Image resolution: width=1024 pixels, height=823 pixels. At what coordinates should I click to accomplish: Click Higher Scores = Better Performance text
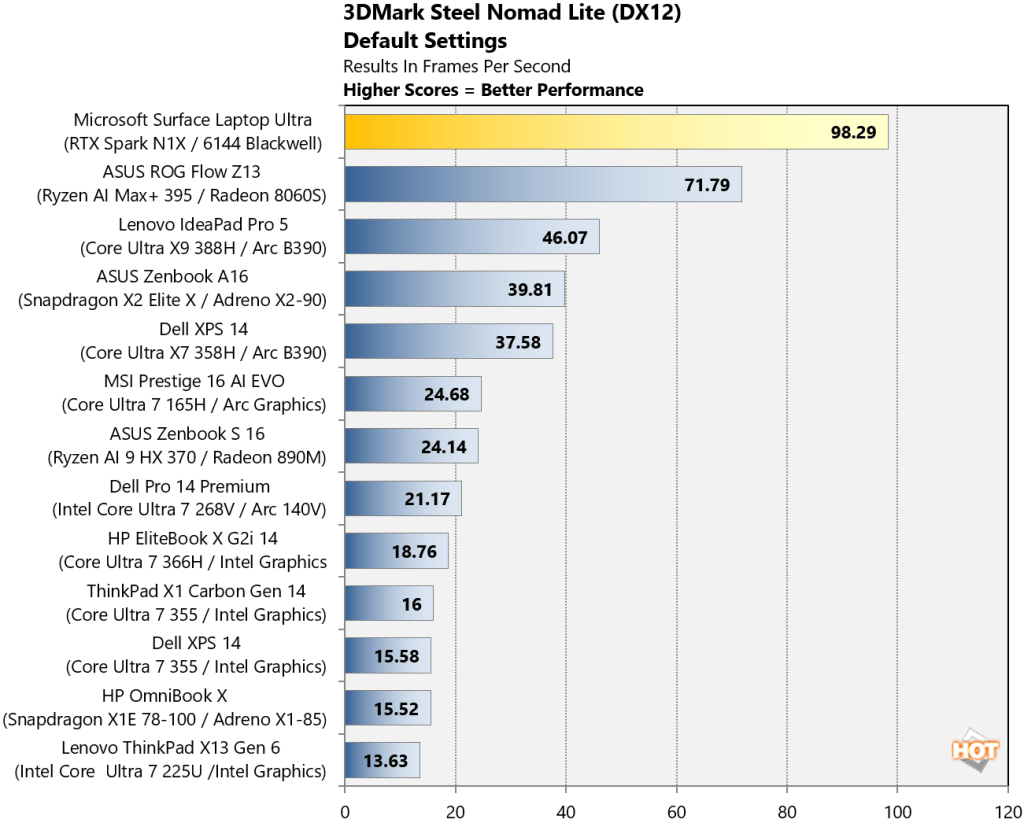pos(494,89)
